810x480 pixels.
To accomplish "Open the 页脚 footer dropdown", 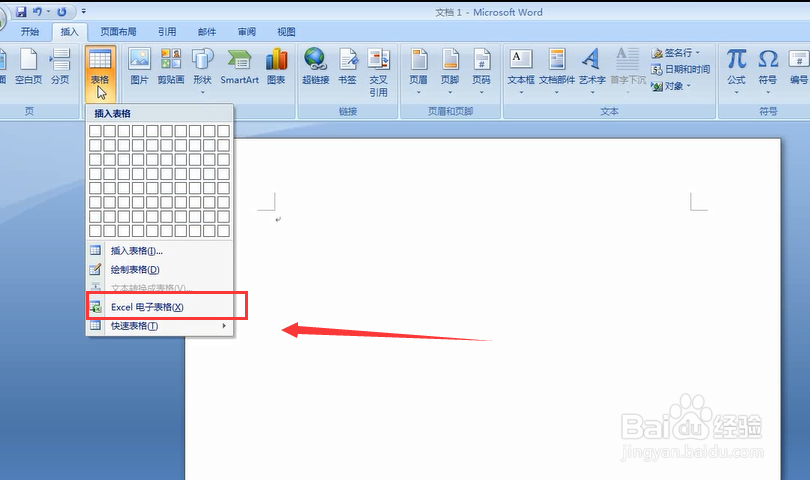I will click(x=450, y=71).
